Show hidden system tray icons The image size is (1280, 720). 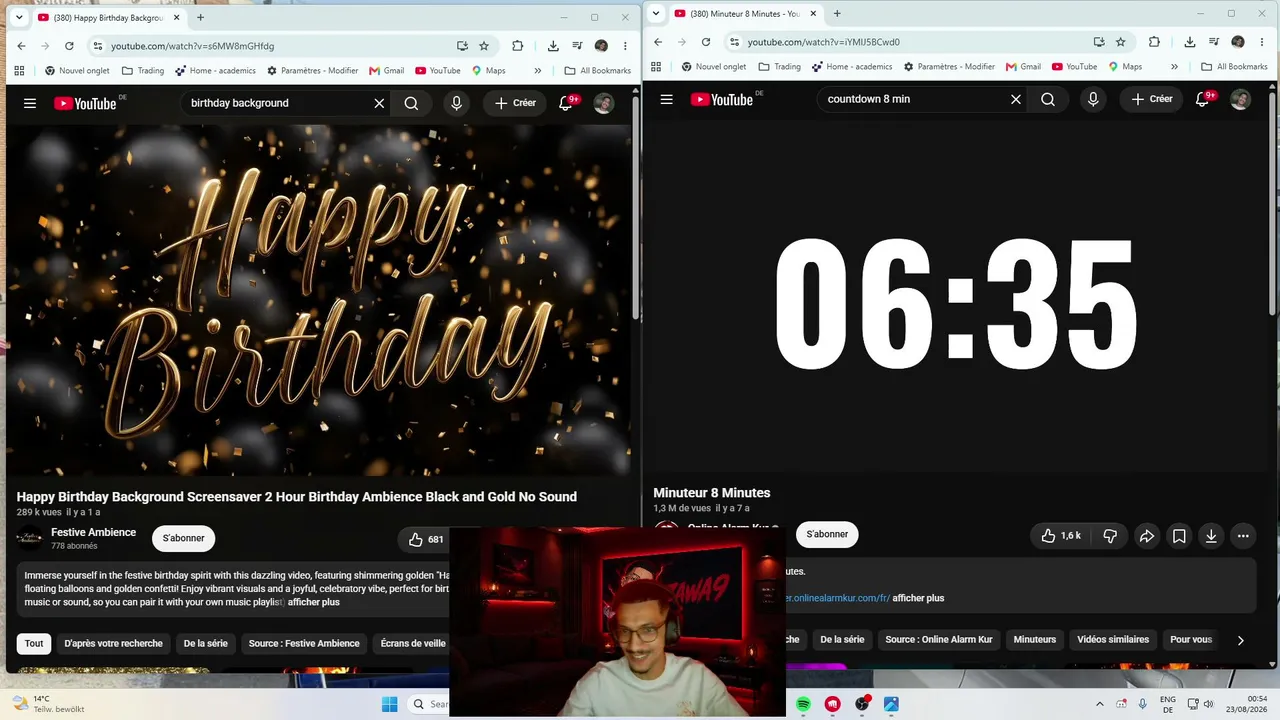tap(1100, 704)
